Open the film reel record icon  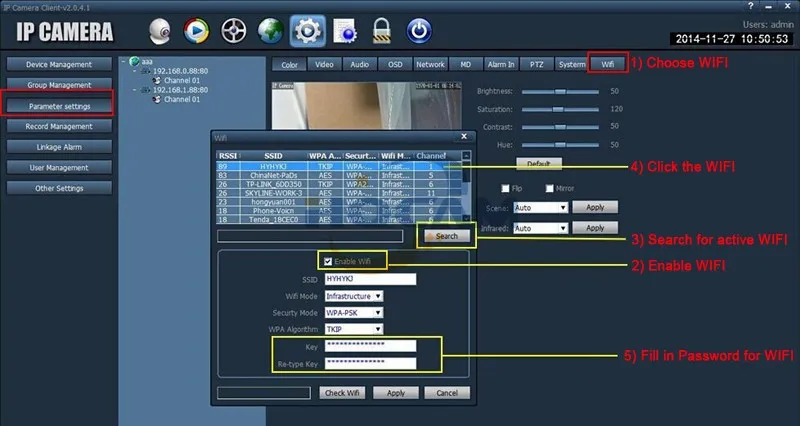[x=234, y=31]
